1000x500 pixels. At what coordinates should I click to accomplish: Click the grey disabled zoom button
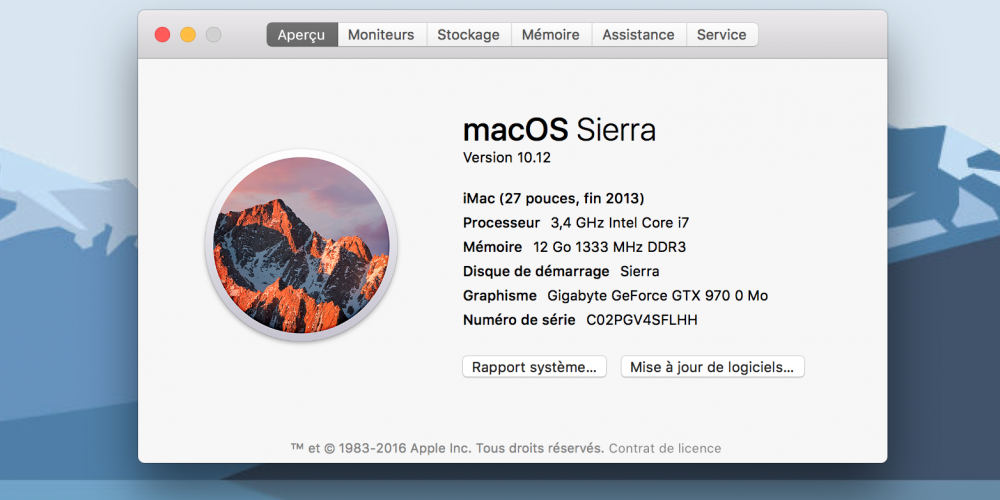coord(214,34)
